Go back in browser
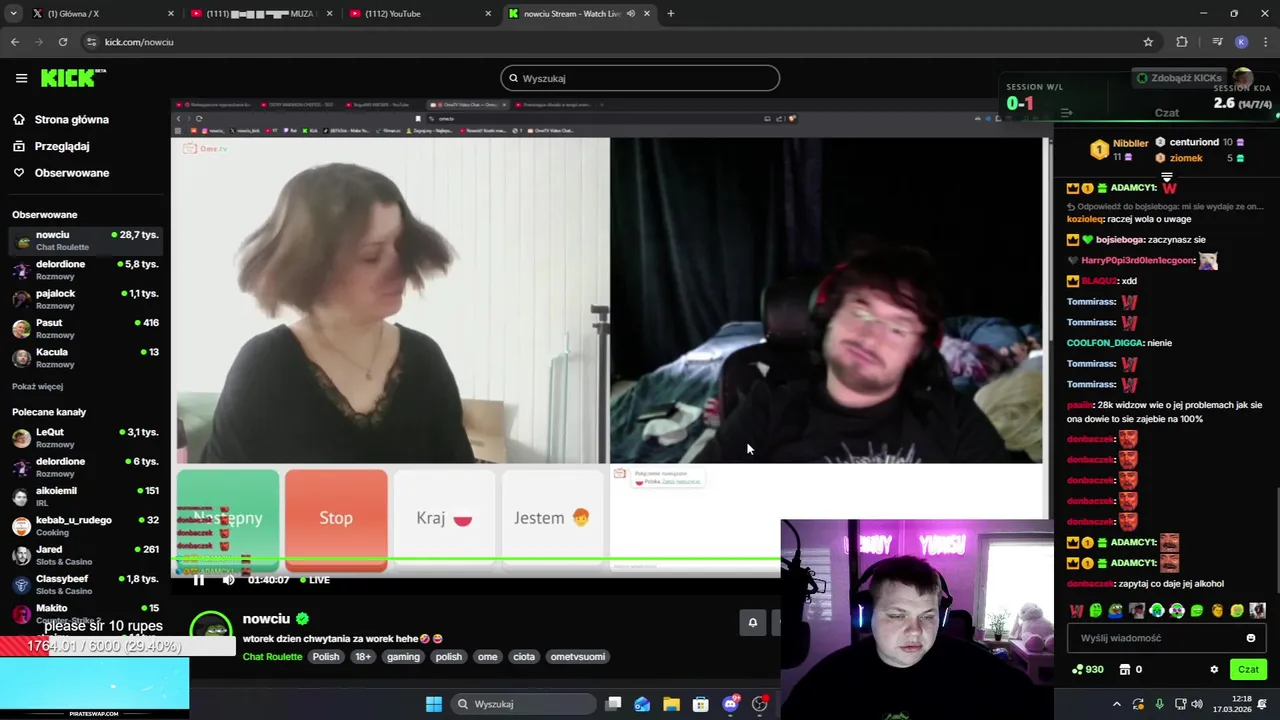1280x720 pixels. pos(15,42)
